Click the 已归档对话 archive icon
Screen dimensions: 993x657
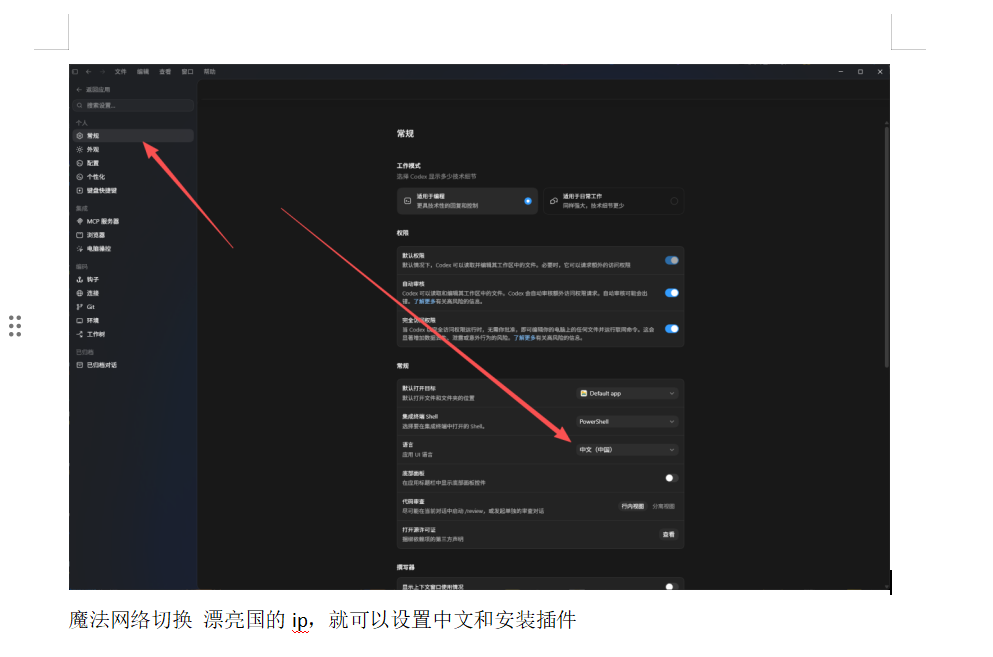coord(80,365)
